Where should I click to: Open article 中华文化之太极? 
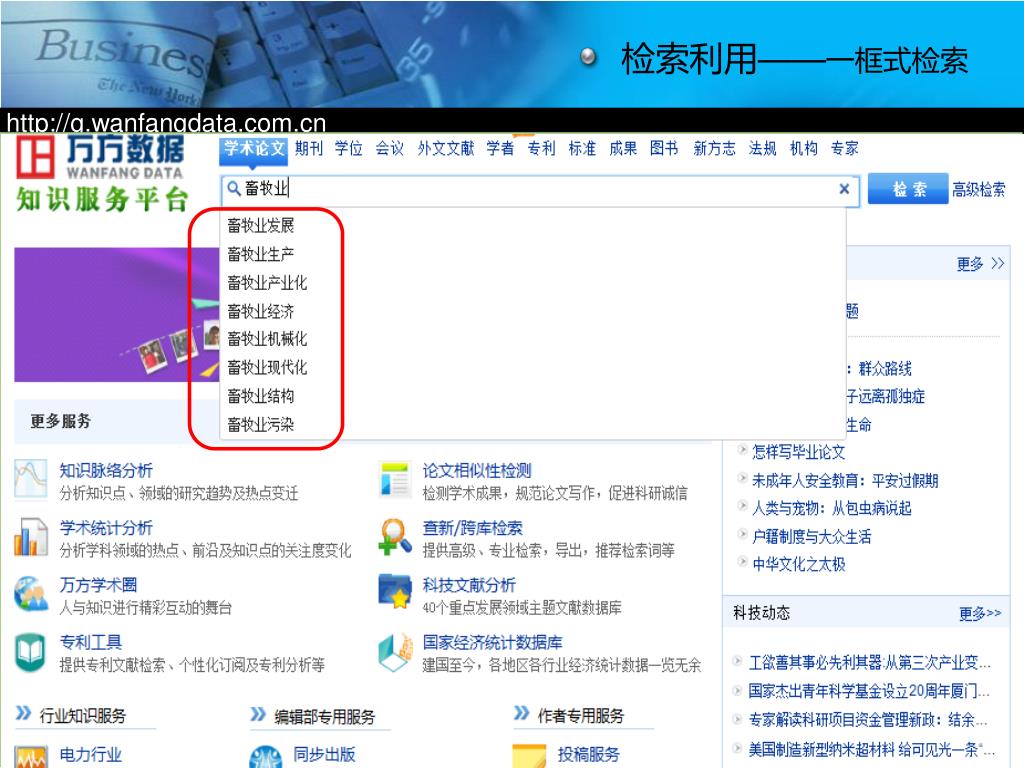[x=799, y=564]
